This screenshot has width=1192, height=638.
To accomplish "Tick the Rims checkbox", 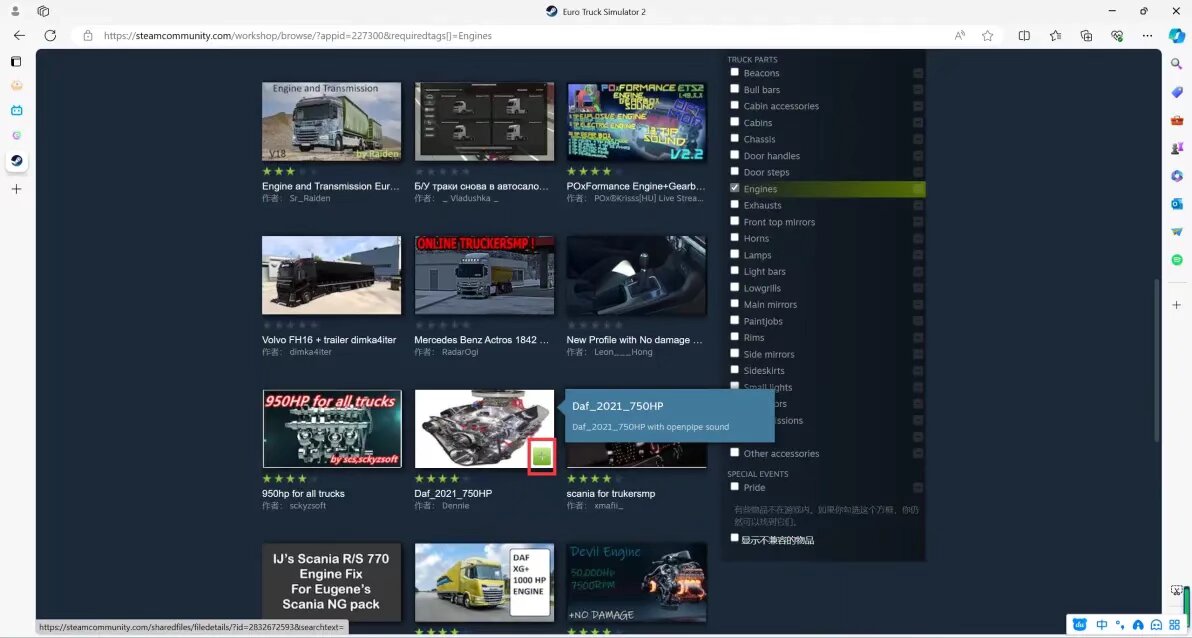I will (734, 337).
